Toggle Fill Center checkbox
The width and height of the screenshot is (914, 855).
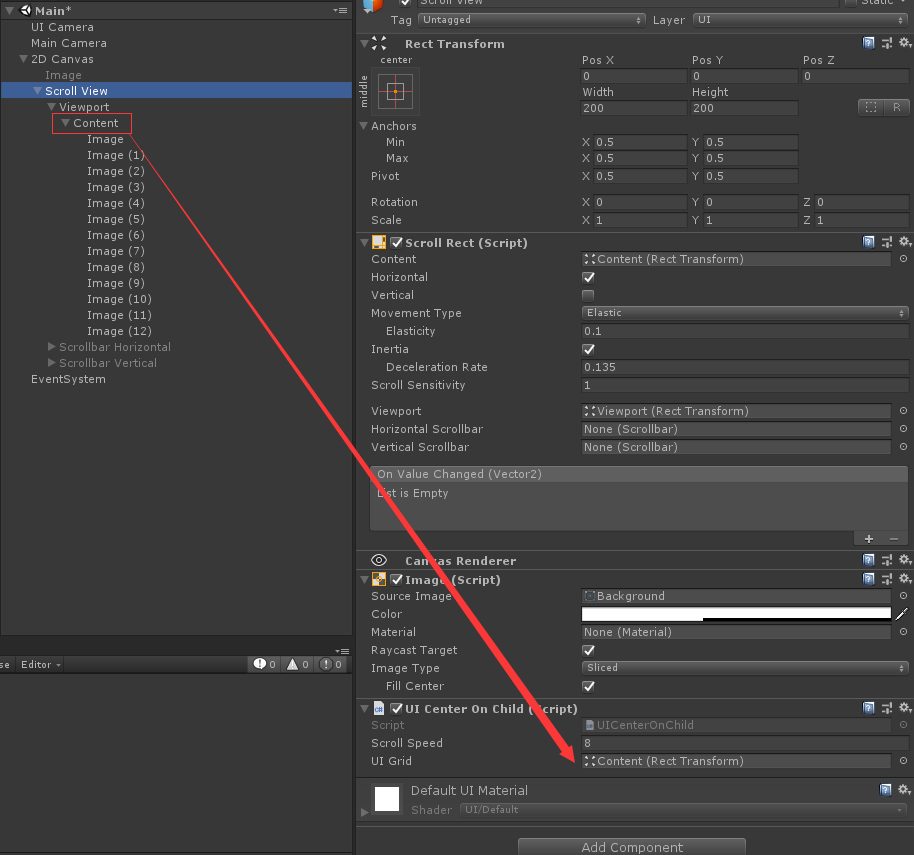click(x=588, y=686)
